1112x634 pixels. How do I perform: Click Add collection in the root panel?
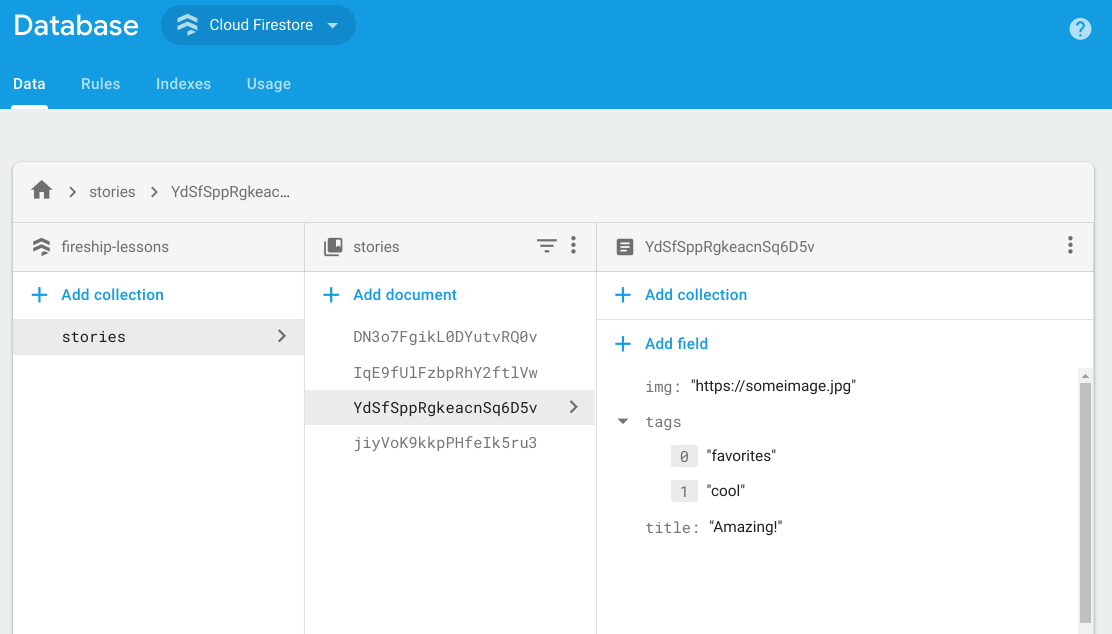(x=96, y=294)
